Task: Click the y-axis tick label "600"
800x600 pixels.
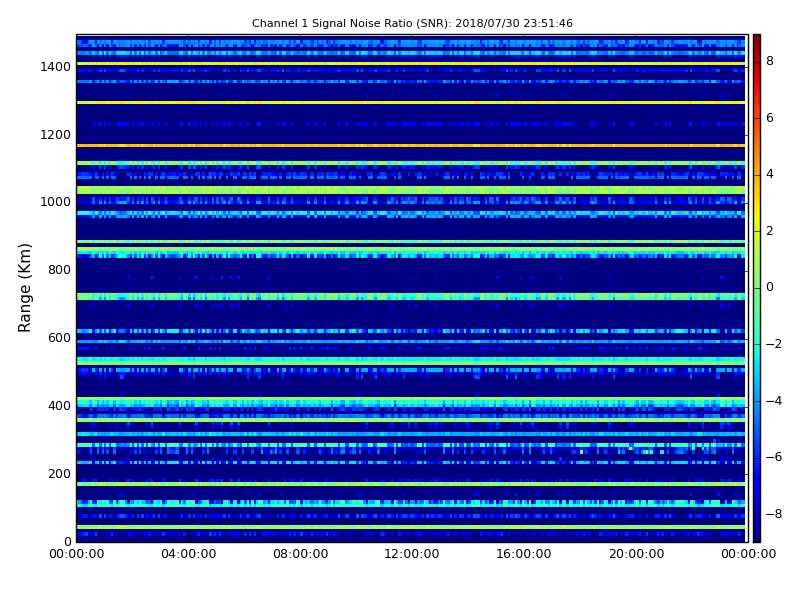Action: [59, 338]
